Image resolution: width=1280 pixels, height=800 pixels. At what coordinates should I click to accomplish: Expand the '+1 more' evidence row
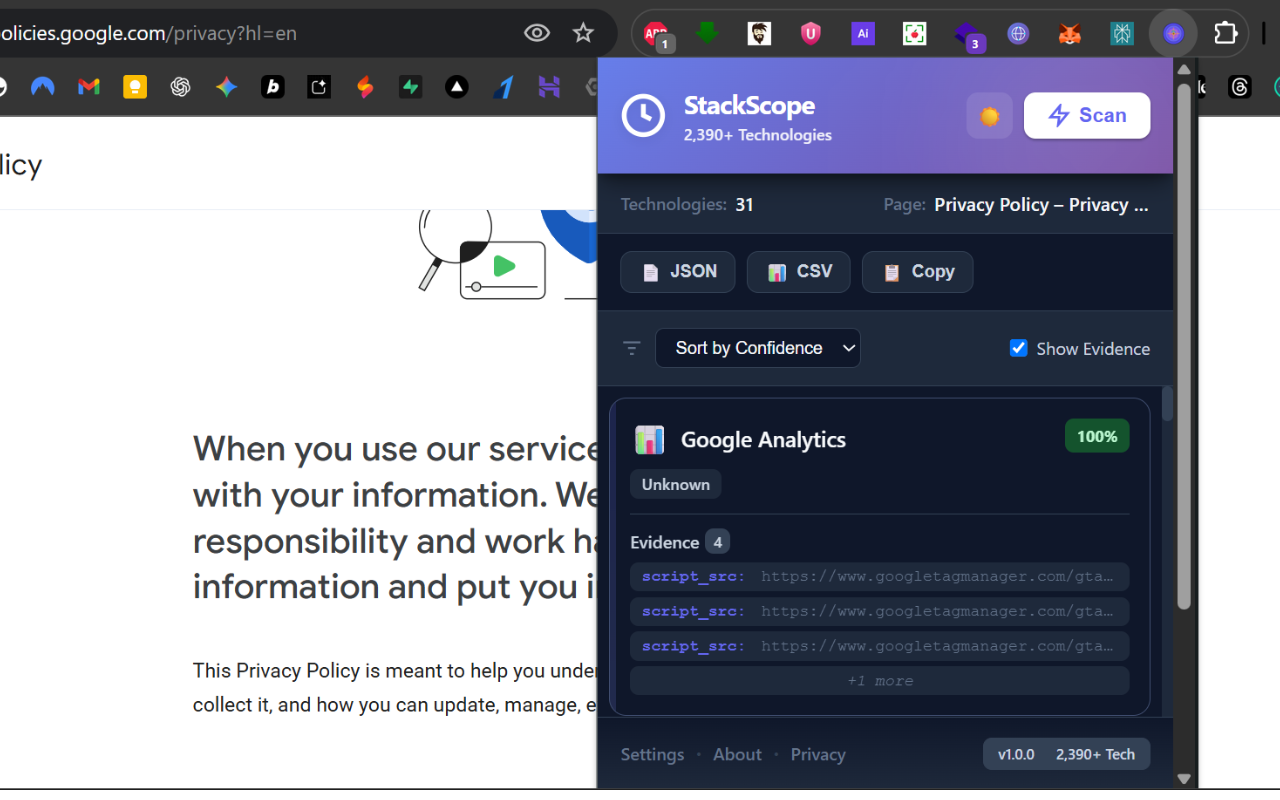(880, 681)
